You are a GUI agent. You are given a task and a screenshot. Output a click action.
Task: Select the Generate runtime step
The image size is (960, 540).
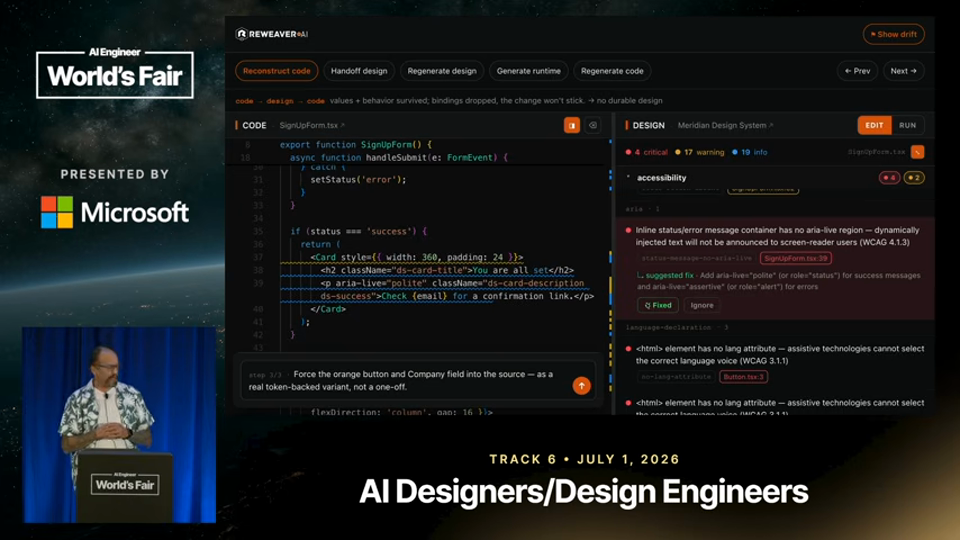point(528,71)
